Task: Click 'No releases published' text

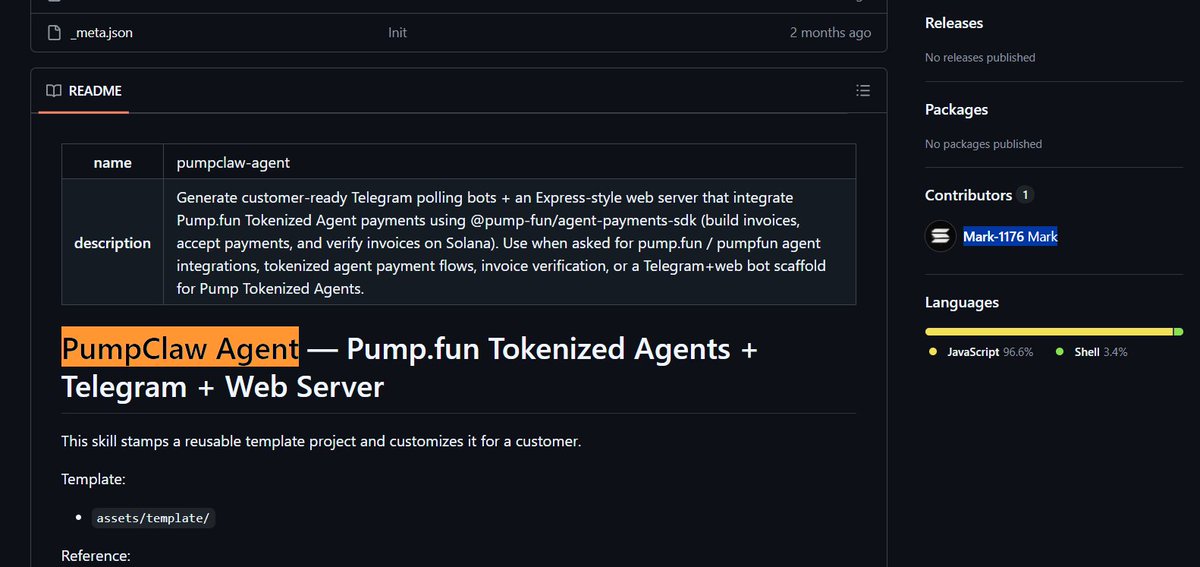Action: [980, 58]
